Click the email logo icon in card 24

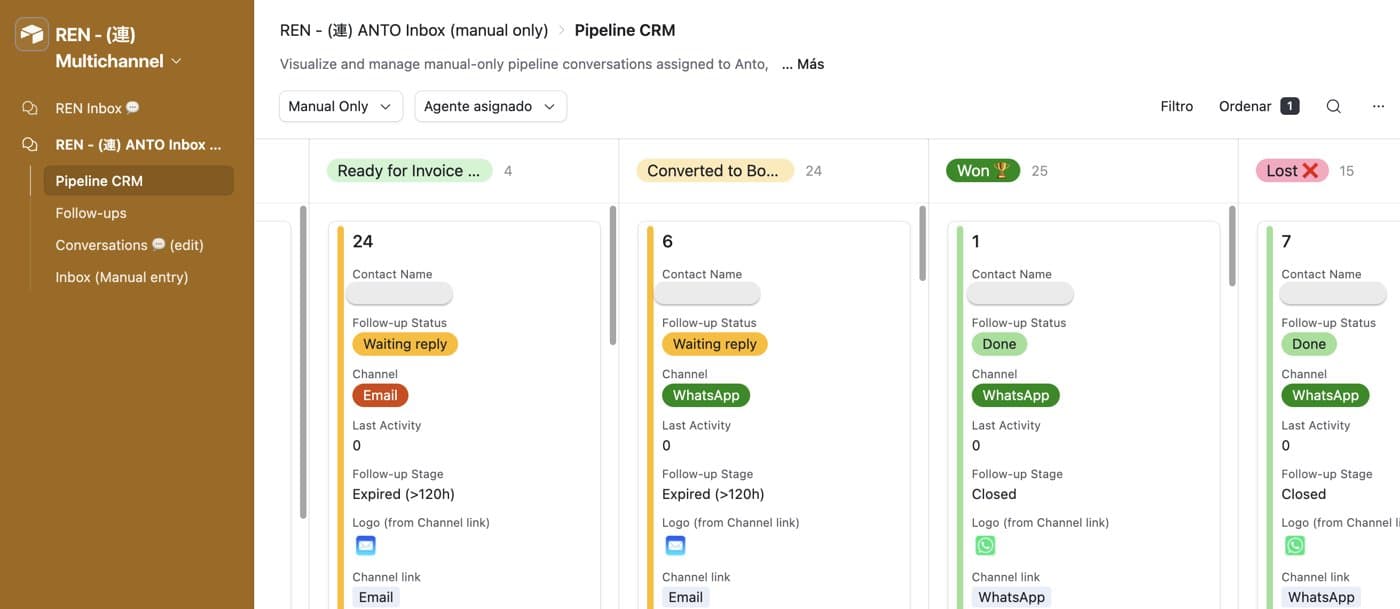(x=366, y=545)
